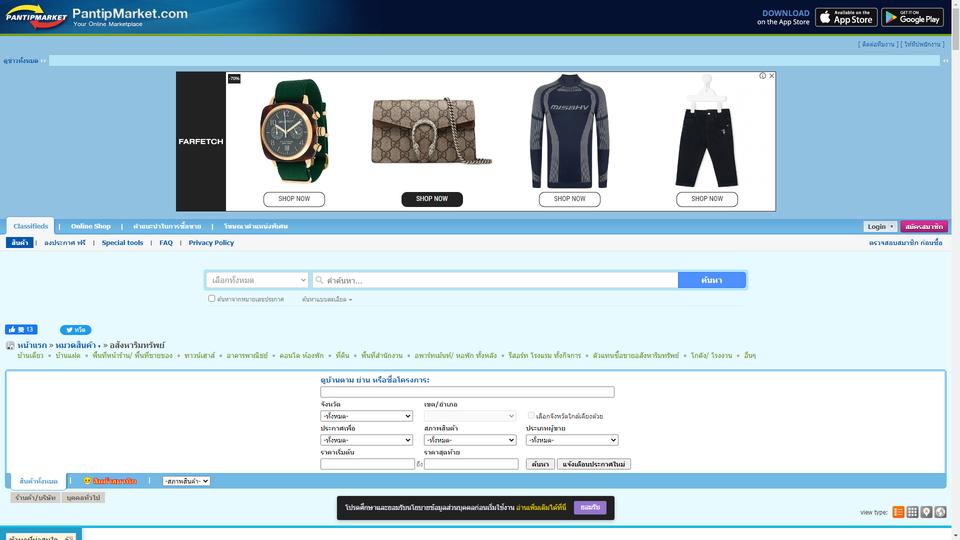Select the Online Shop tab
The width and height of the screenshot is (960, 540).
91,227
